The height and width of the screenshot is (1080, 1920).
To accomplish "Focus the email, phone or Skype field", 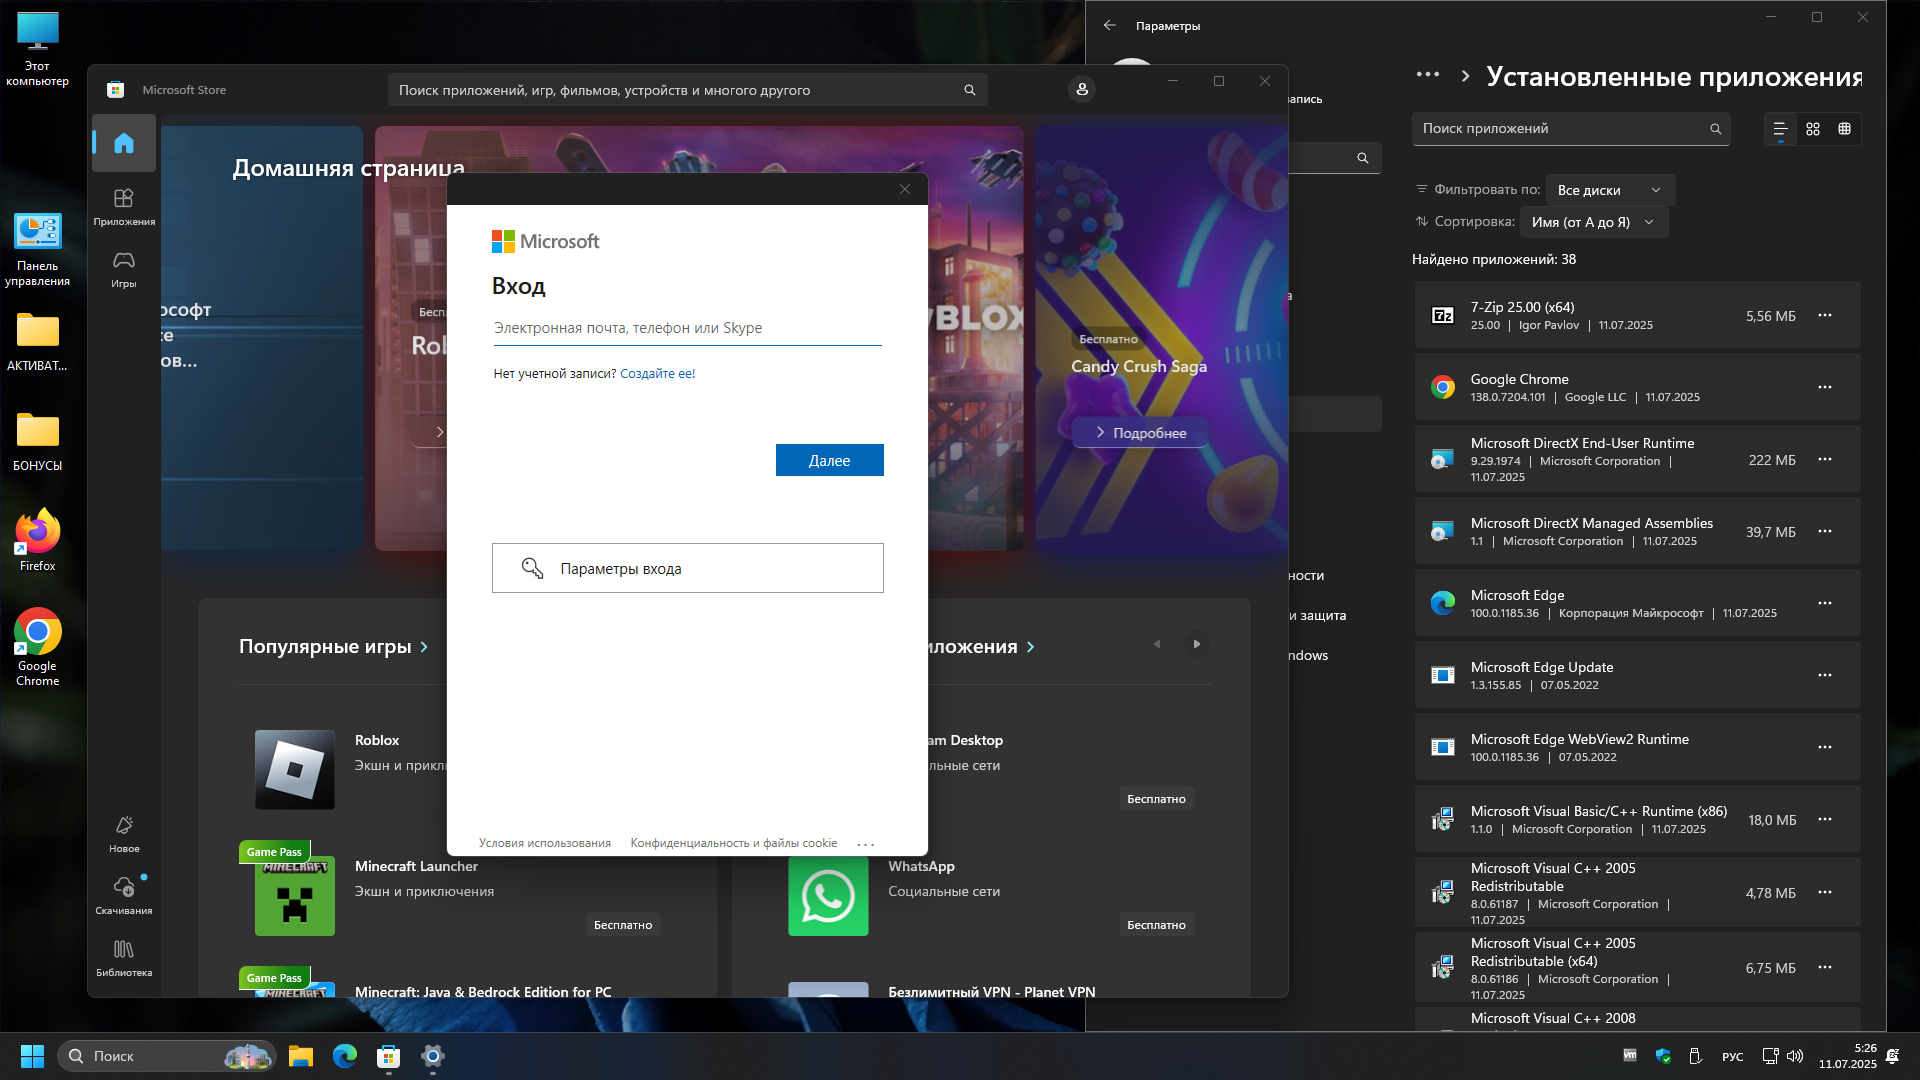I will coord(687,328).
